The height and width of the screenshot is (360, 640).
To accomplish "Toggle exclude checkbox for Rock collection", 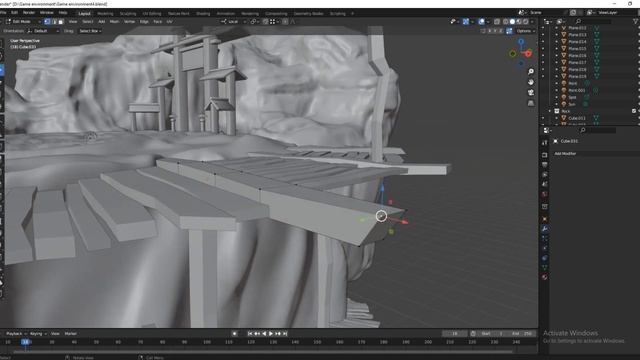I will click(634, 111).
